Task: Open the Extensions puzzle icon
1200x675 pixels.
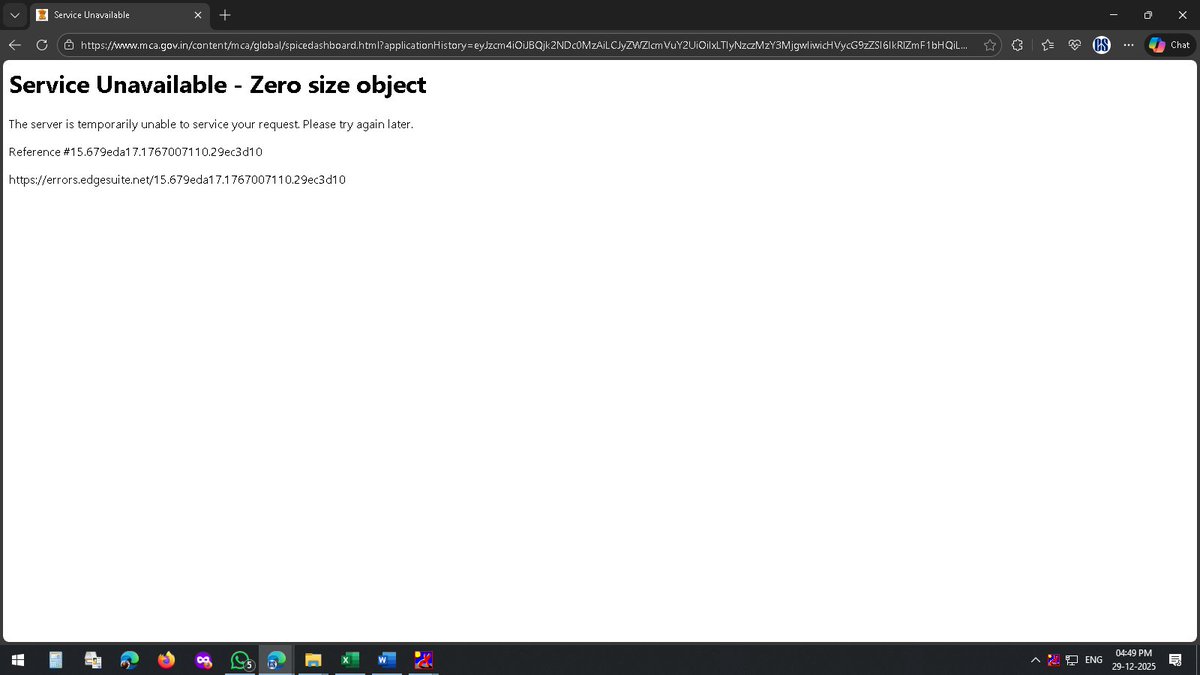Action: 1017,45
